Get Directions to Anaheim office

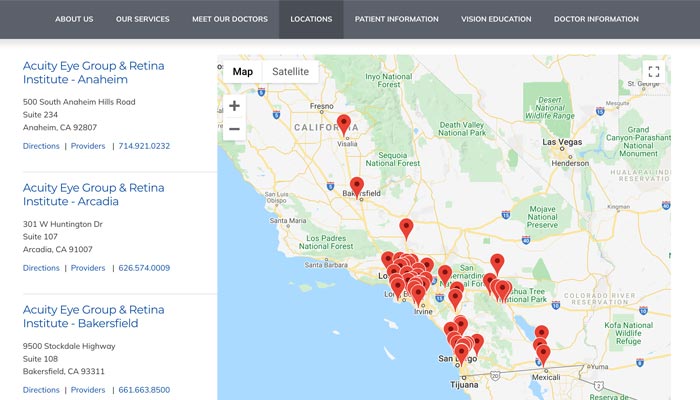point(41,146)
